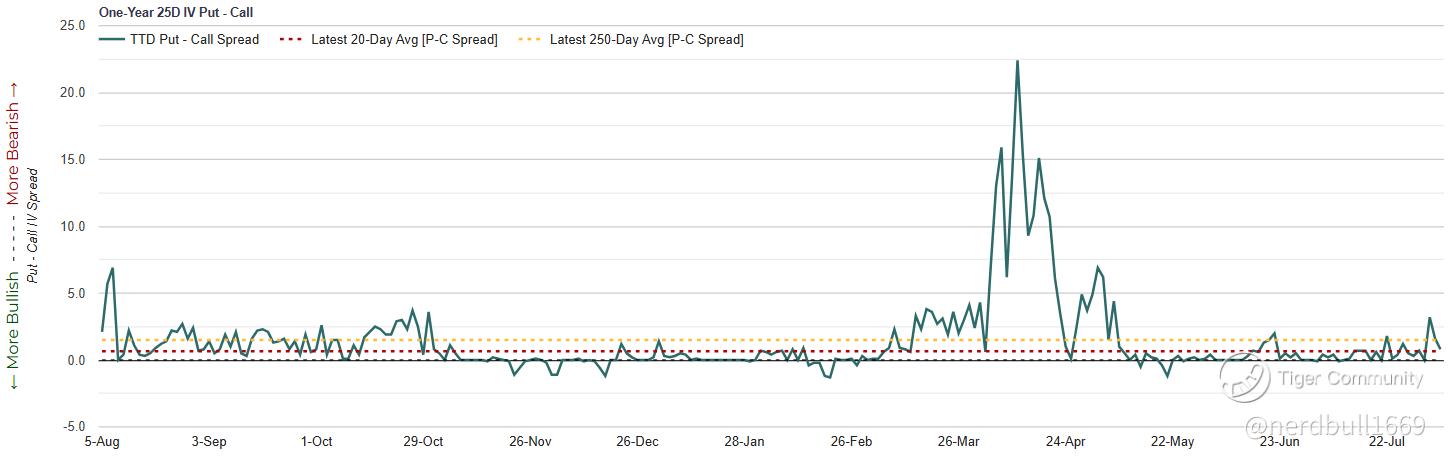The width and height of the screenshot is (1454, 459).
Task: Click the 26-Feb date axis label
Action: (852, 441)
